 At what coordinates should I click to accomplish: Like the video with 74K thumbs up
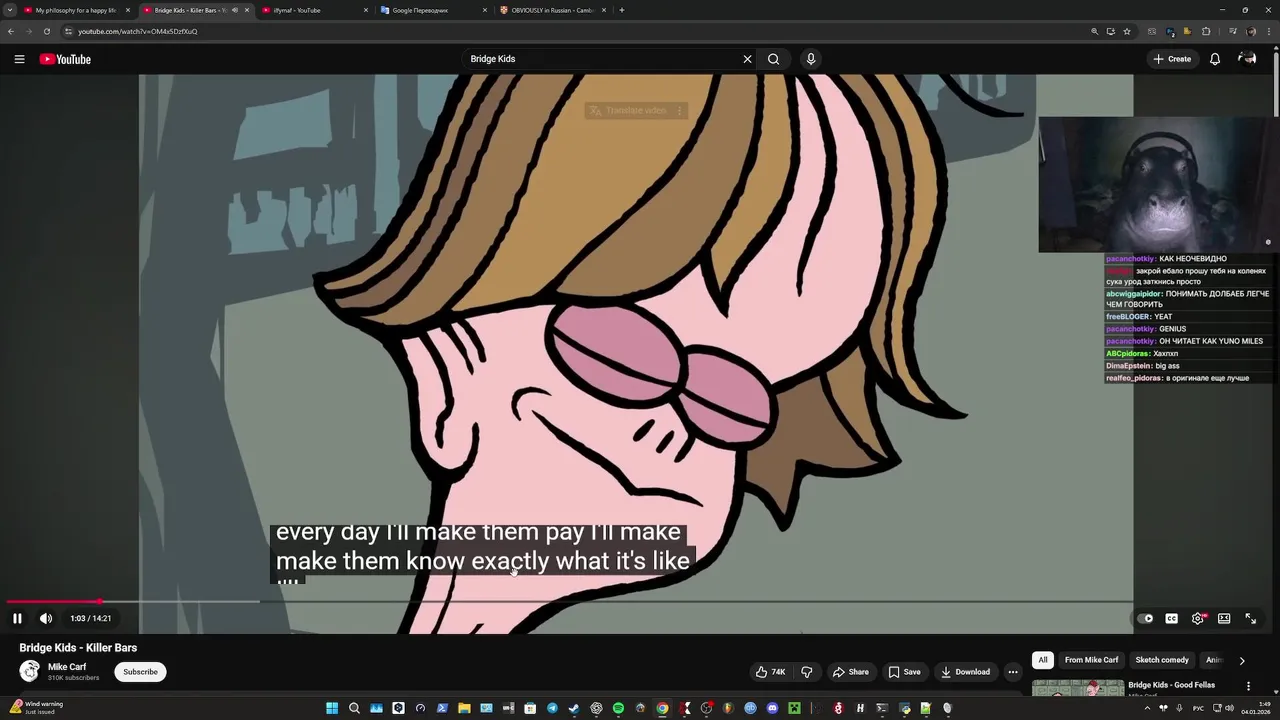[x=770, y=672]
